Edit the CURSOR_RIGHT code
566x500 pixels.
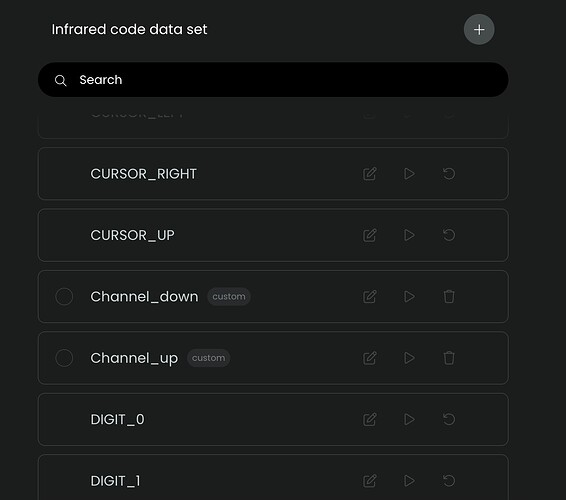pos(370,174)
